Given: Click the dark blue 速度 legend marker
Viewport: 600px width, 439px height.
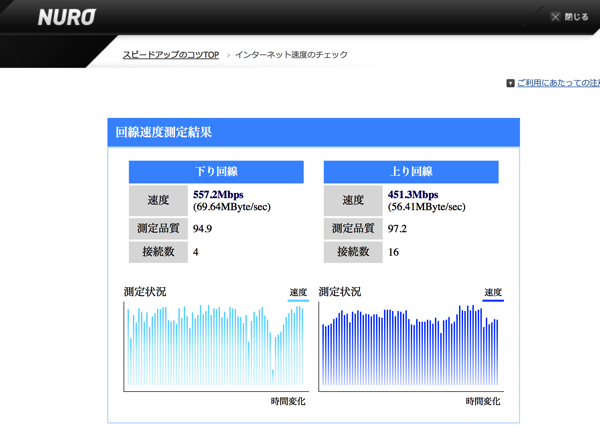Looking at the screenshot, I should pyautogui.click(x=493, y=294).
